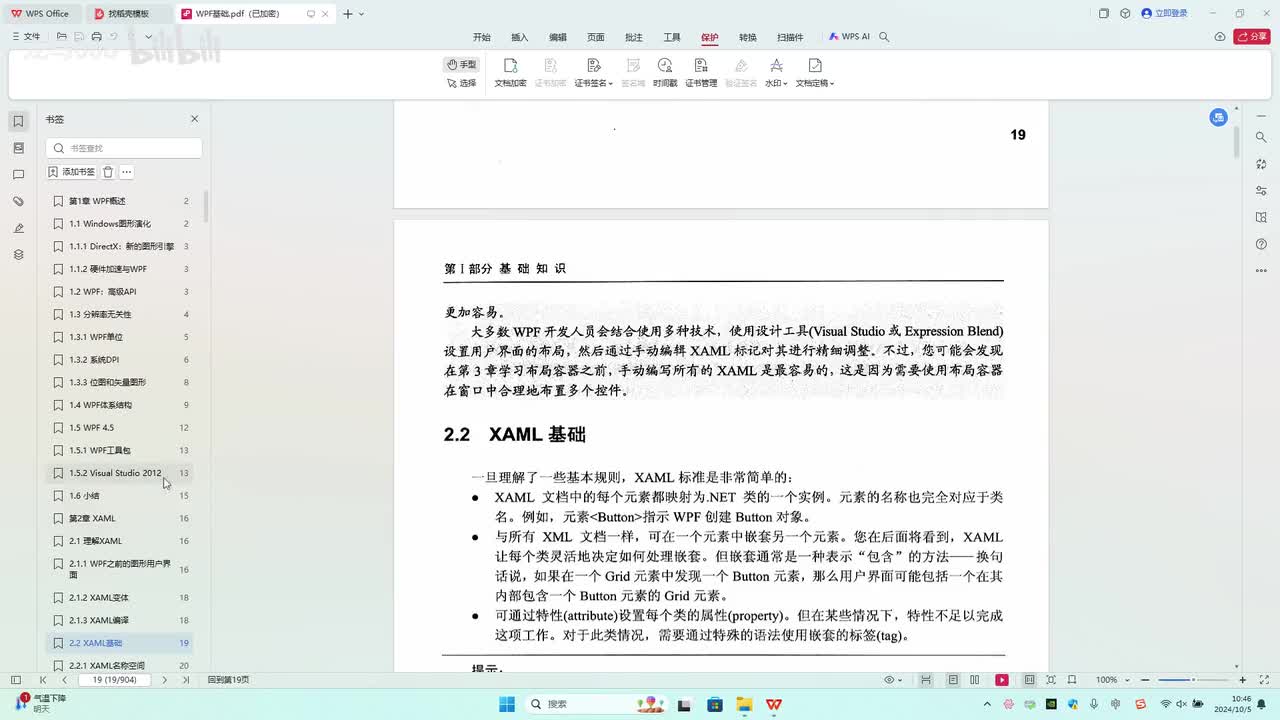Choose the Select (选择) cursor tool
Screen dimensions: 1280x720
(462, 83)
